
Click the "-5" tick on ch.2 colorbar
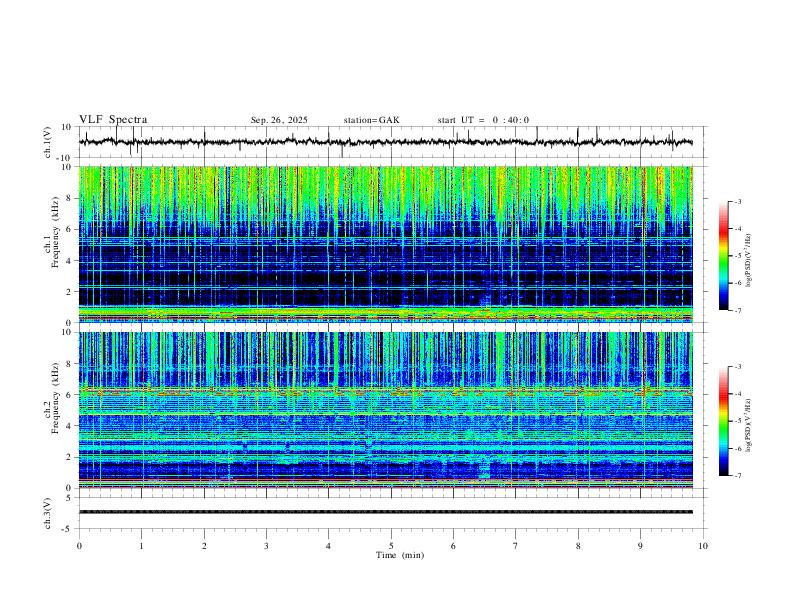tap(738, 421)
